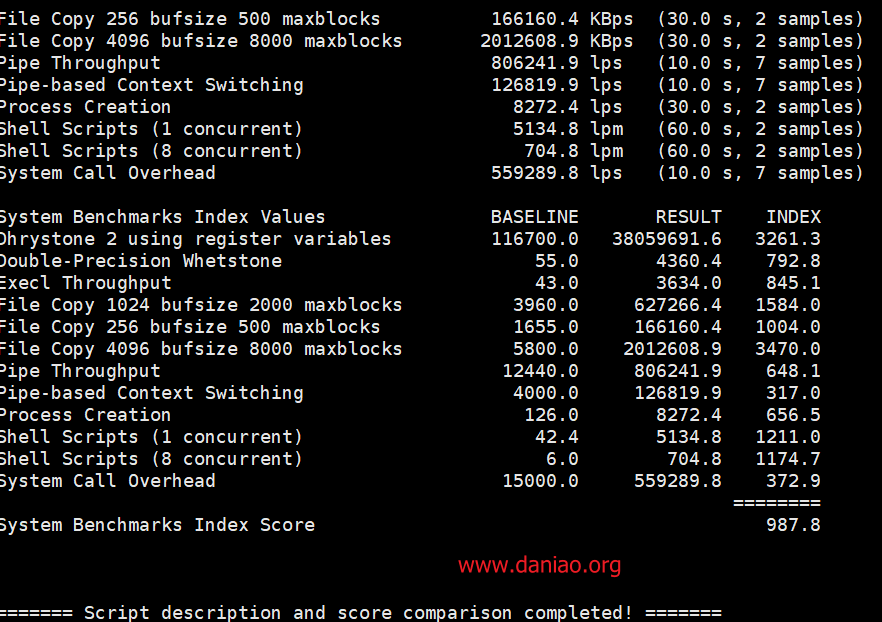The width and height of the screenshot is (882, 622).
Task: Click the Pipe-based Context Switching index 317.0
Action: [793, 393]
